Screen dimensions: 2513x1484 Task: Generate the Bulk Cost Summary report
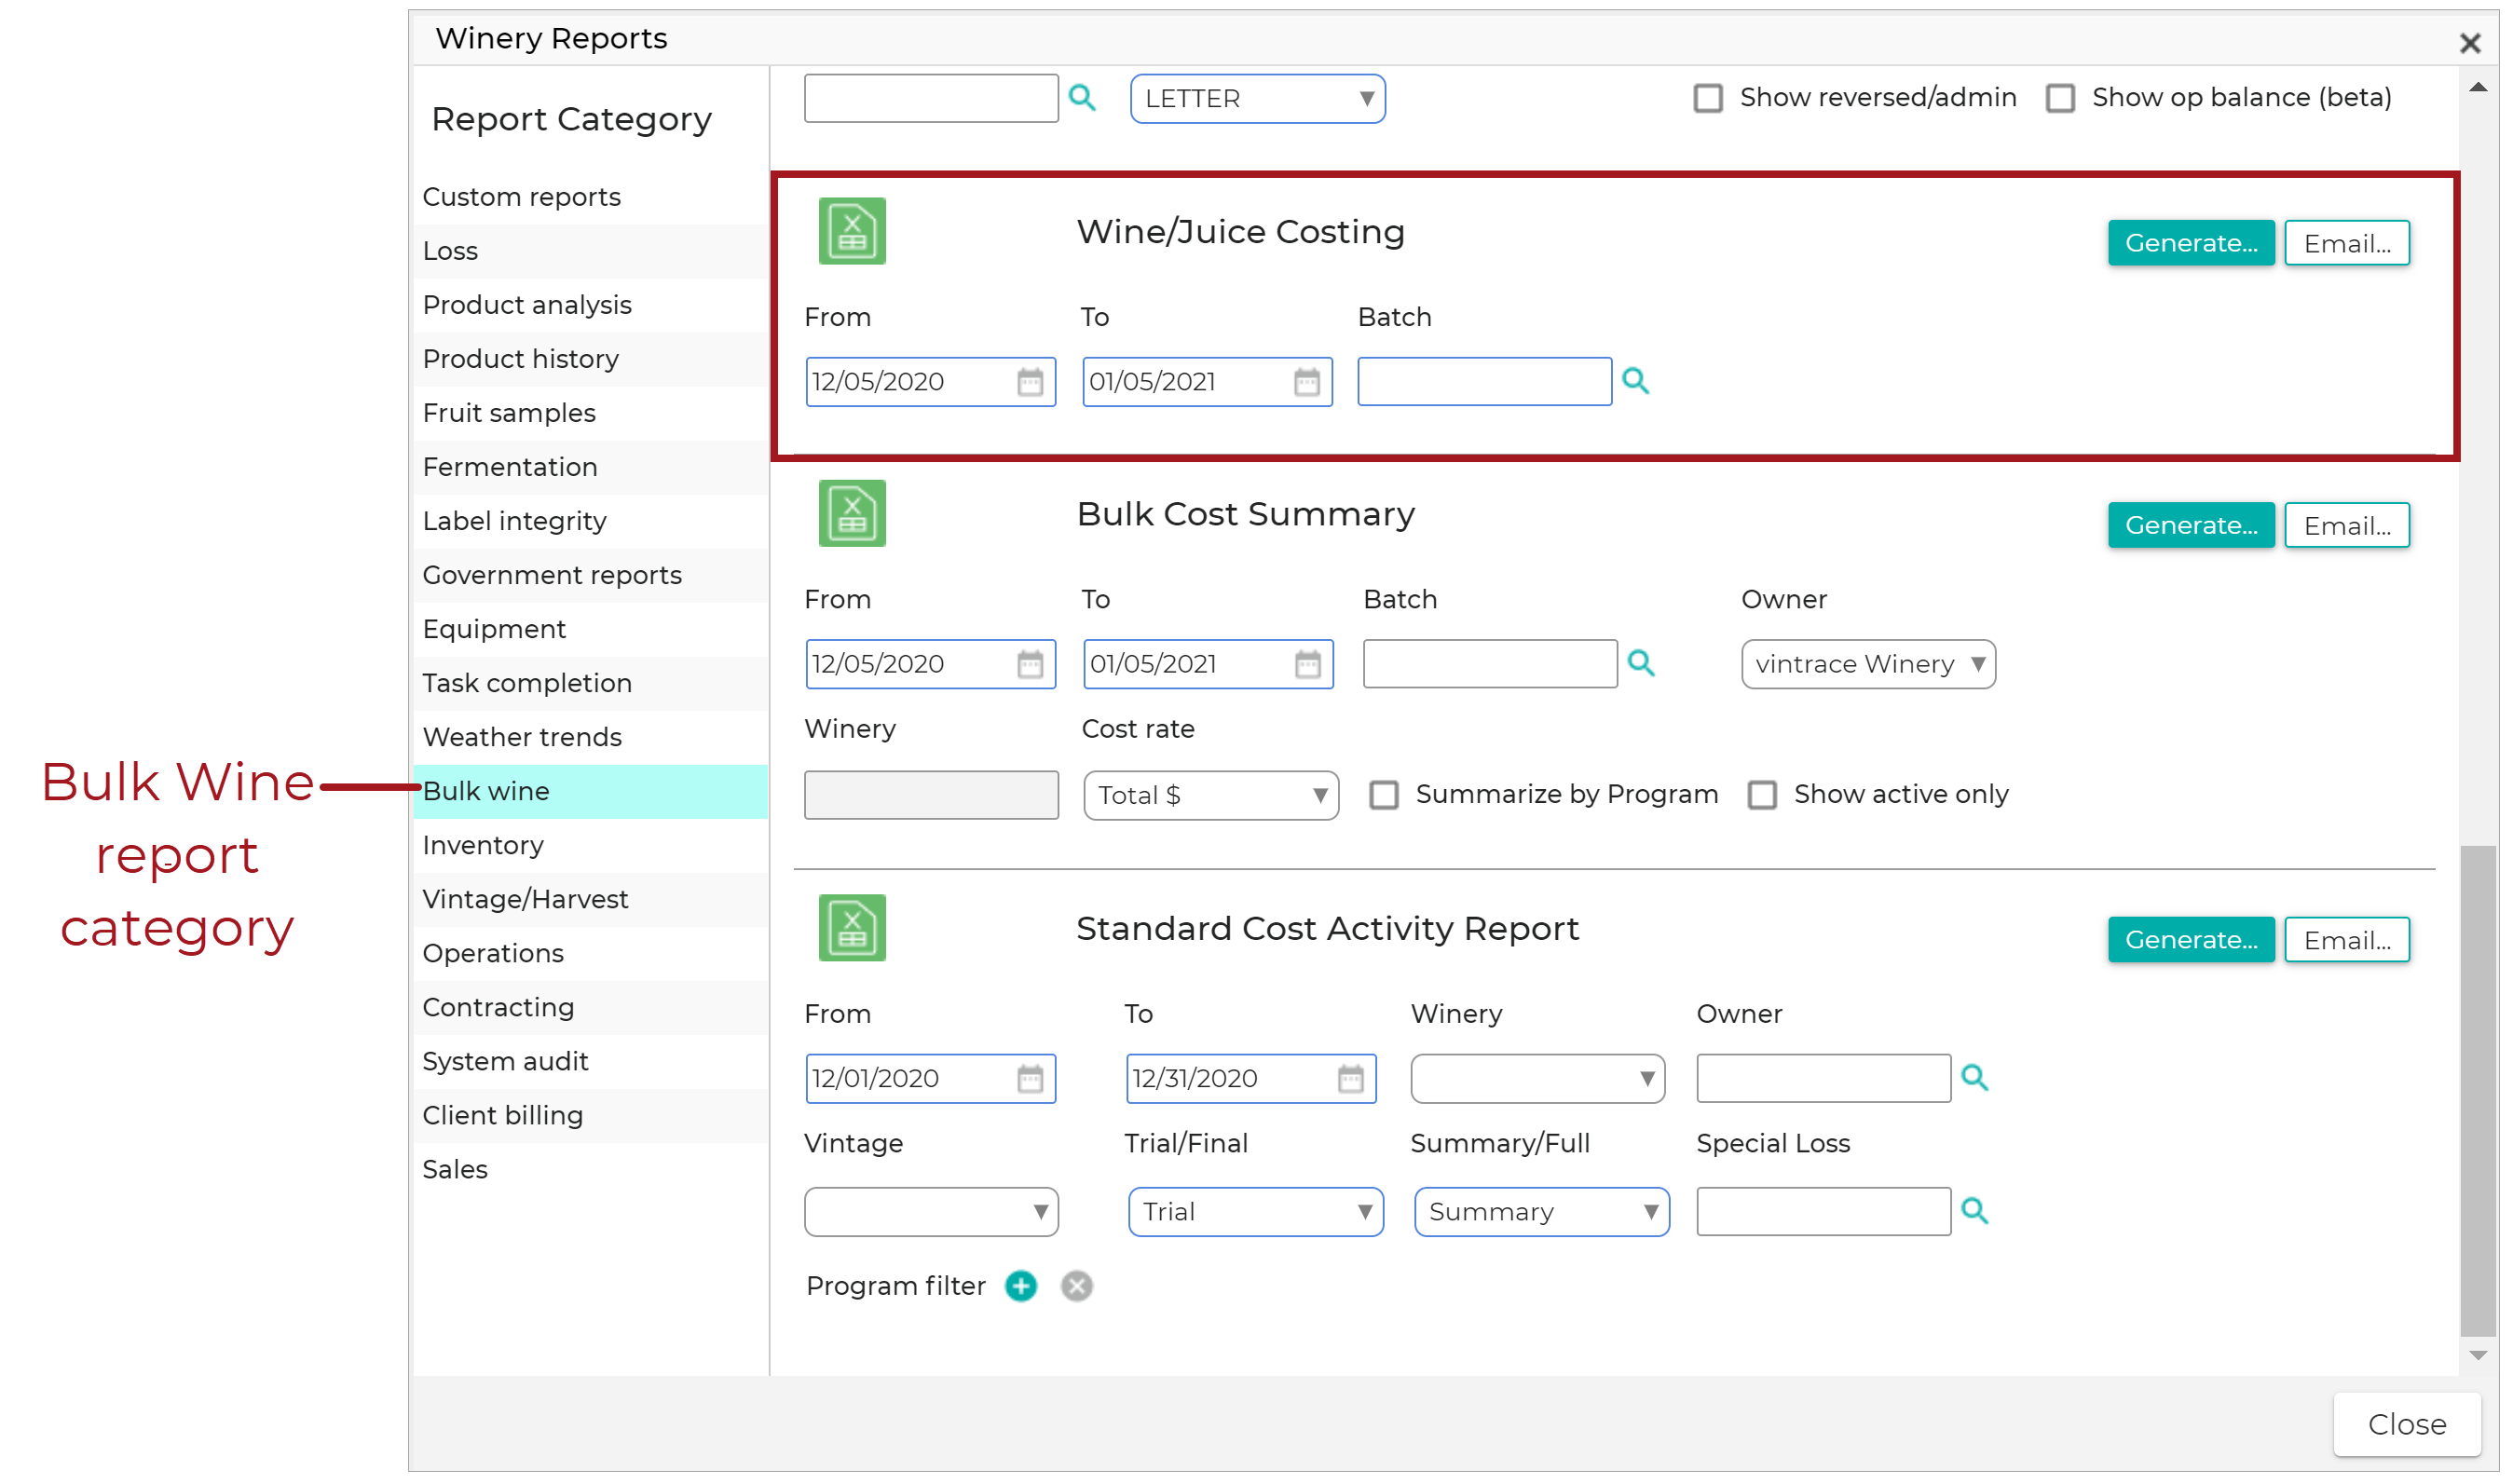point(2190,525)
